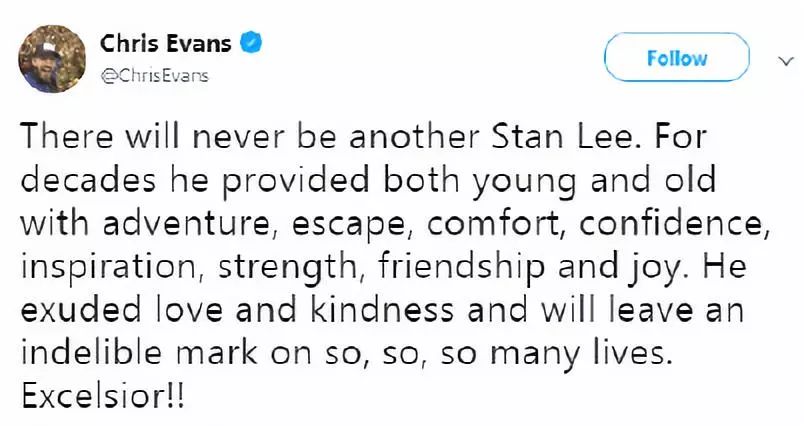The image size is (804, 426).
Task: Click the word Excelsior!! in the tweet
Action: [x=102, y=396]
